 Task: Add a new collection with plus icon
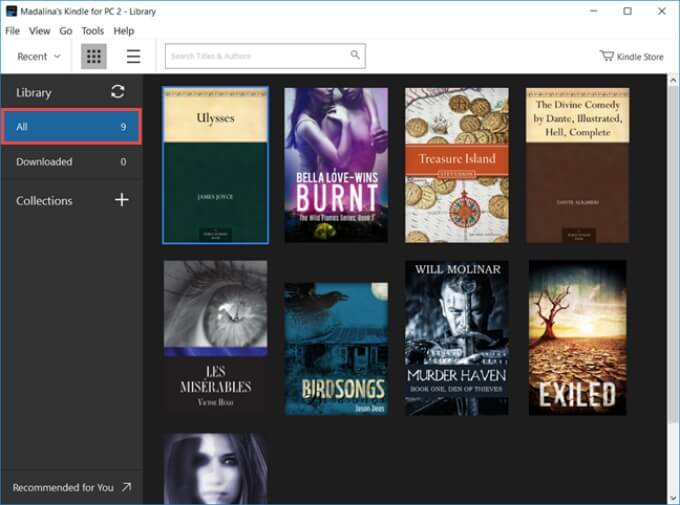click(x=122, y=200)
